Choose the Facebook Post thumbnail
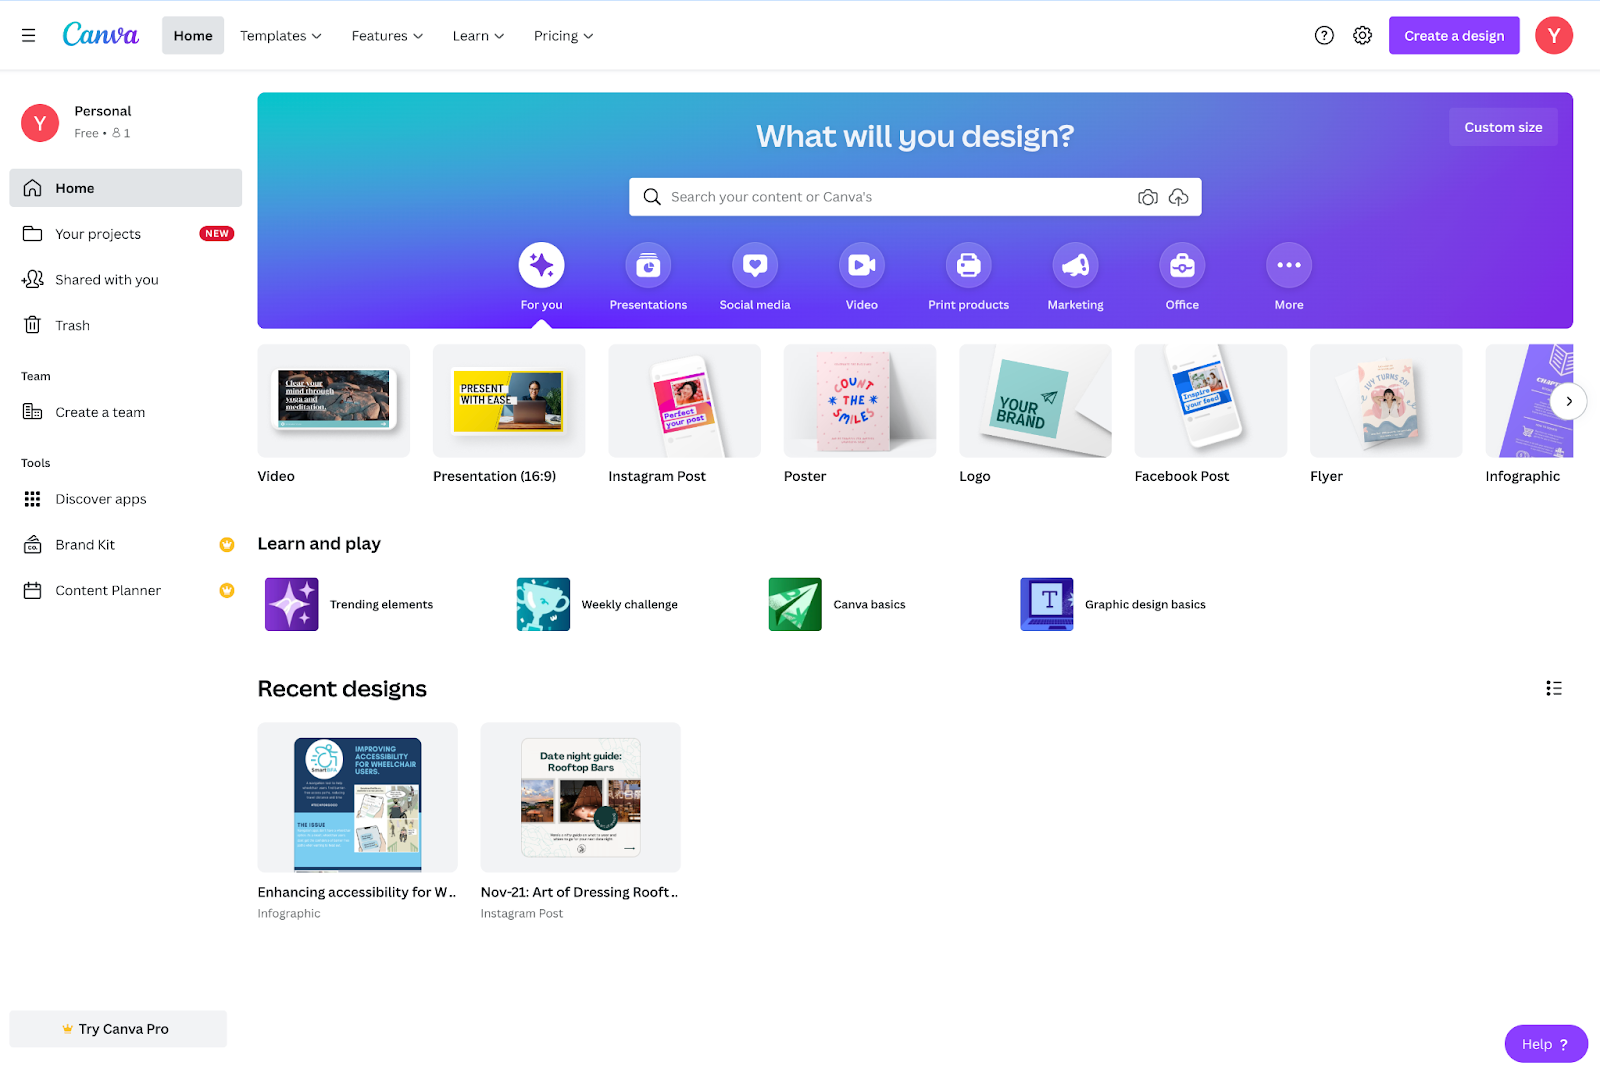This screenshot has height=1073, width=1600. coord(1211,401)
